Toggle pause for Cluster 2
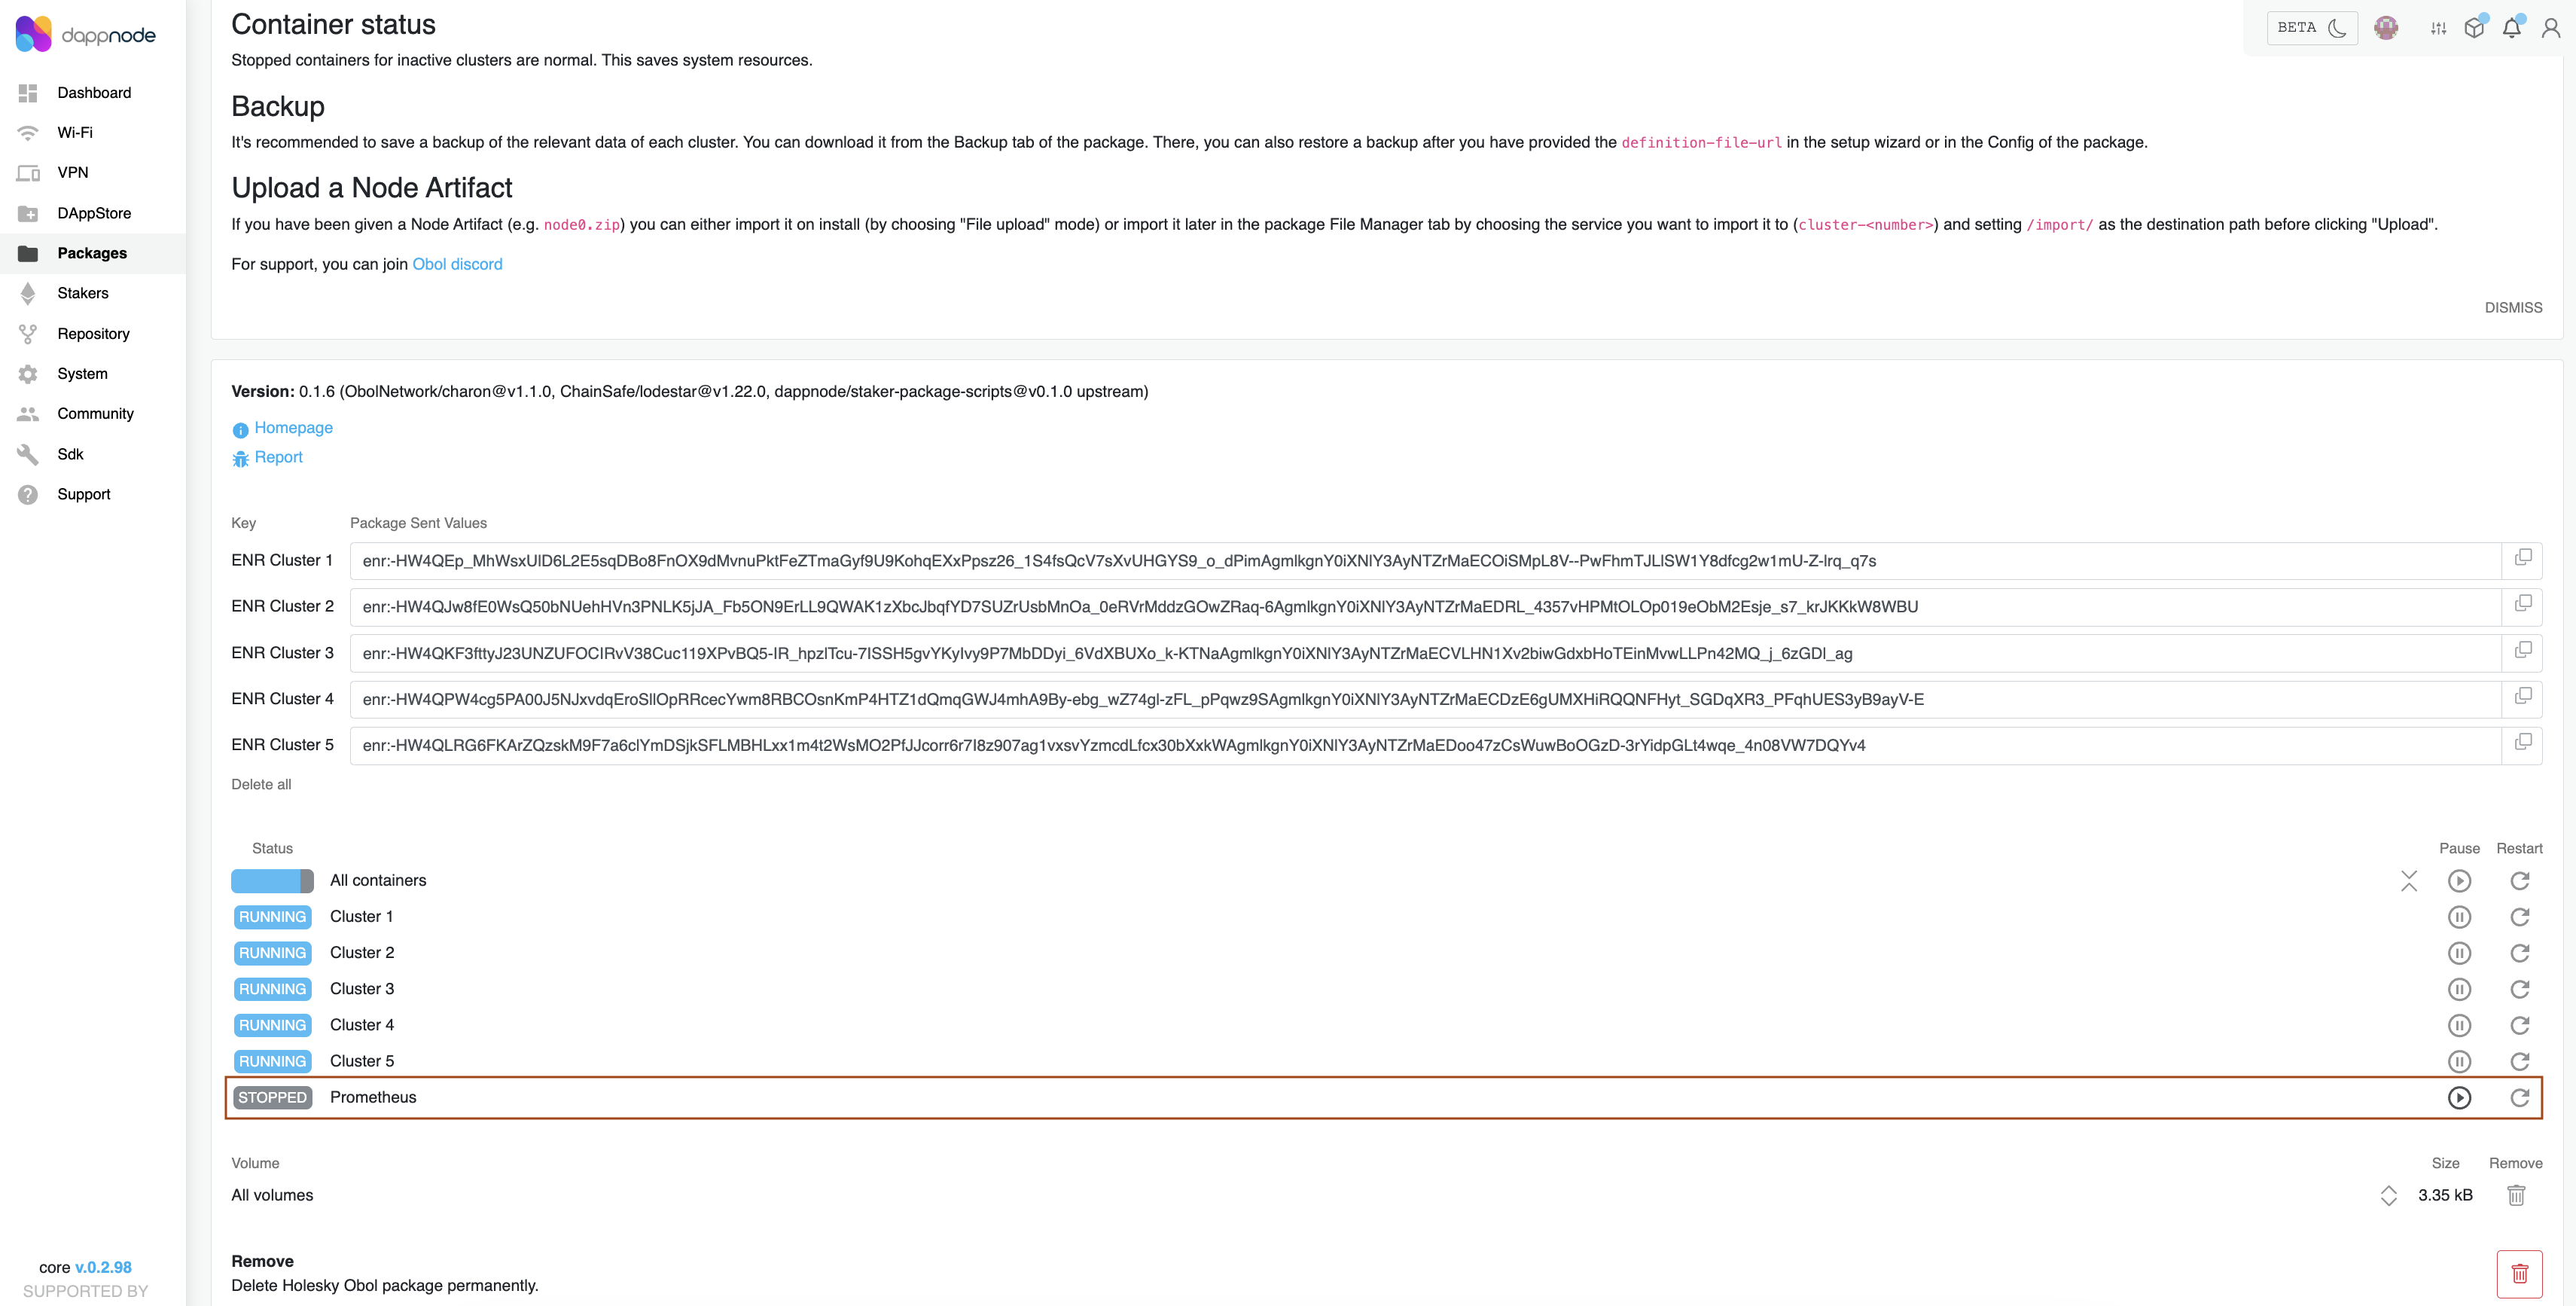Image resolution: width=2576 pixels, height=1306 pixels. (2459, 951)
